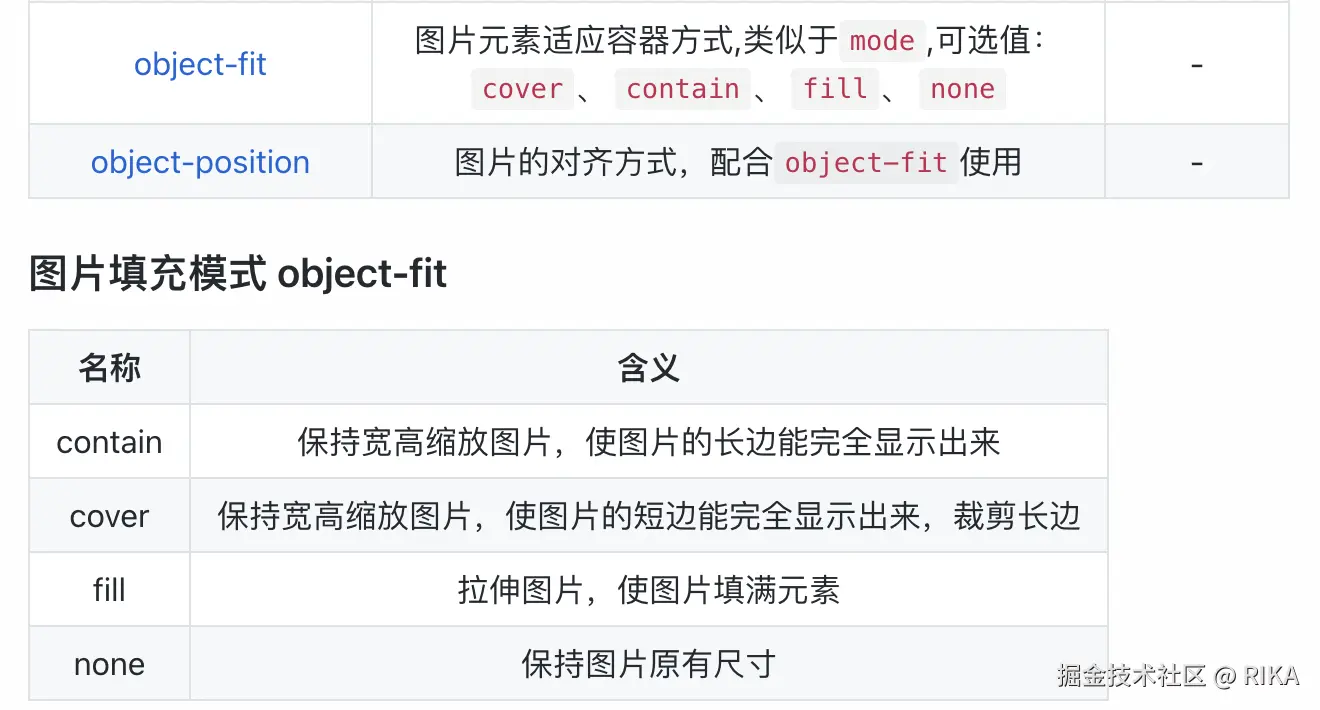
Task: Select the contain table row name
Action: 110,442
